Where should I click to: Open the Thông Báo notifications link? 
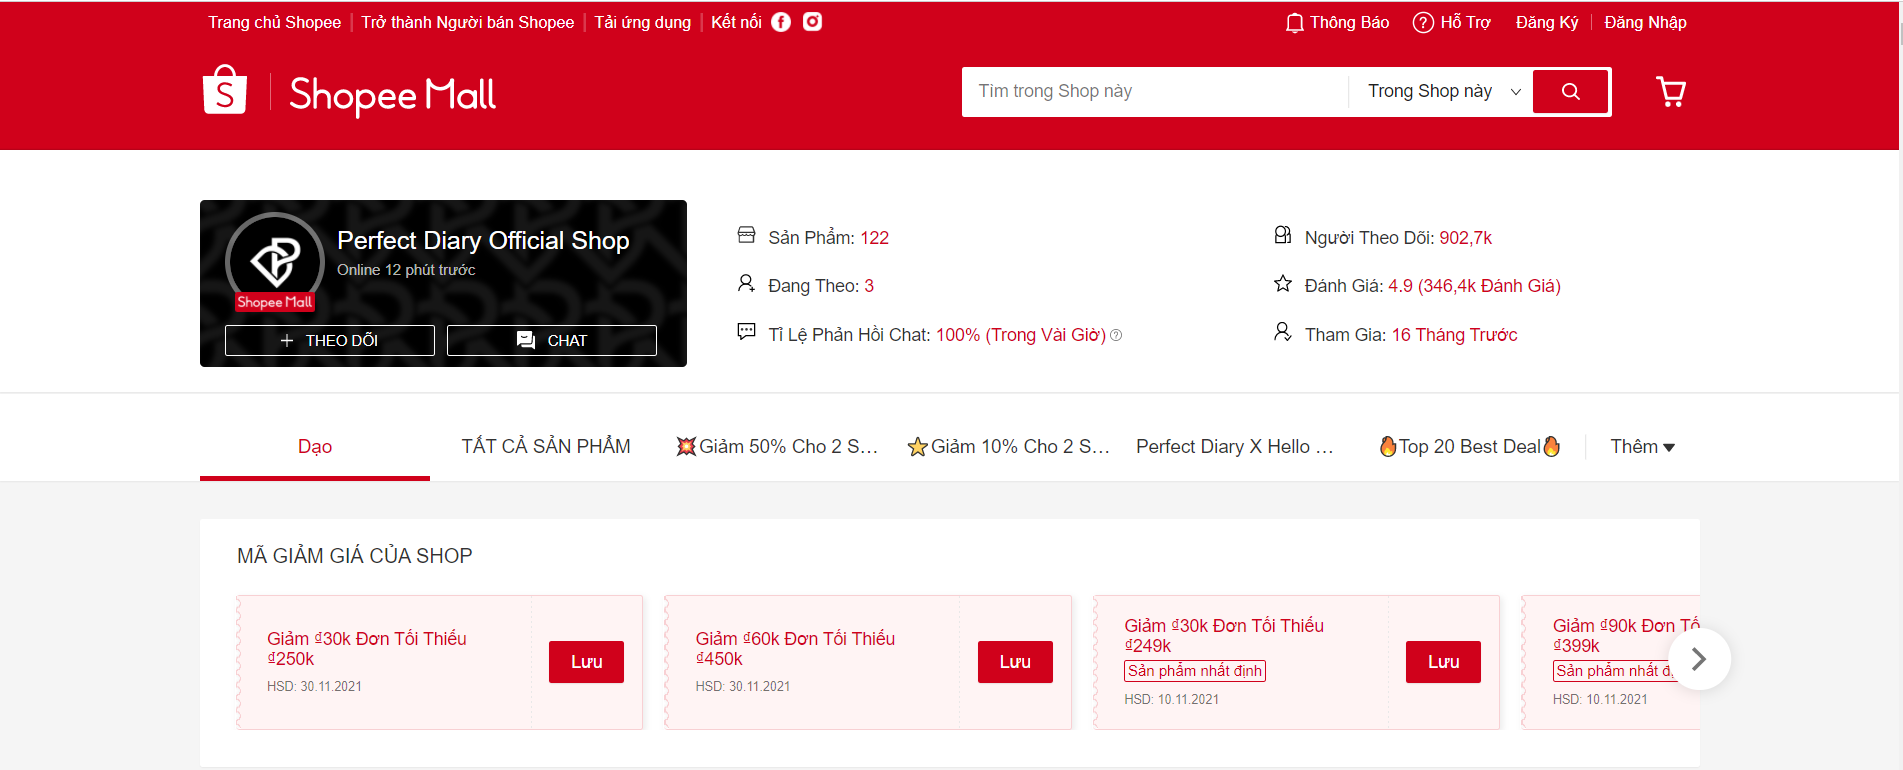click(x=1349, y=22)
